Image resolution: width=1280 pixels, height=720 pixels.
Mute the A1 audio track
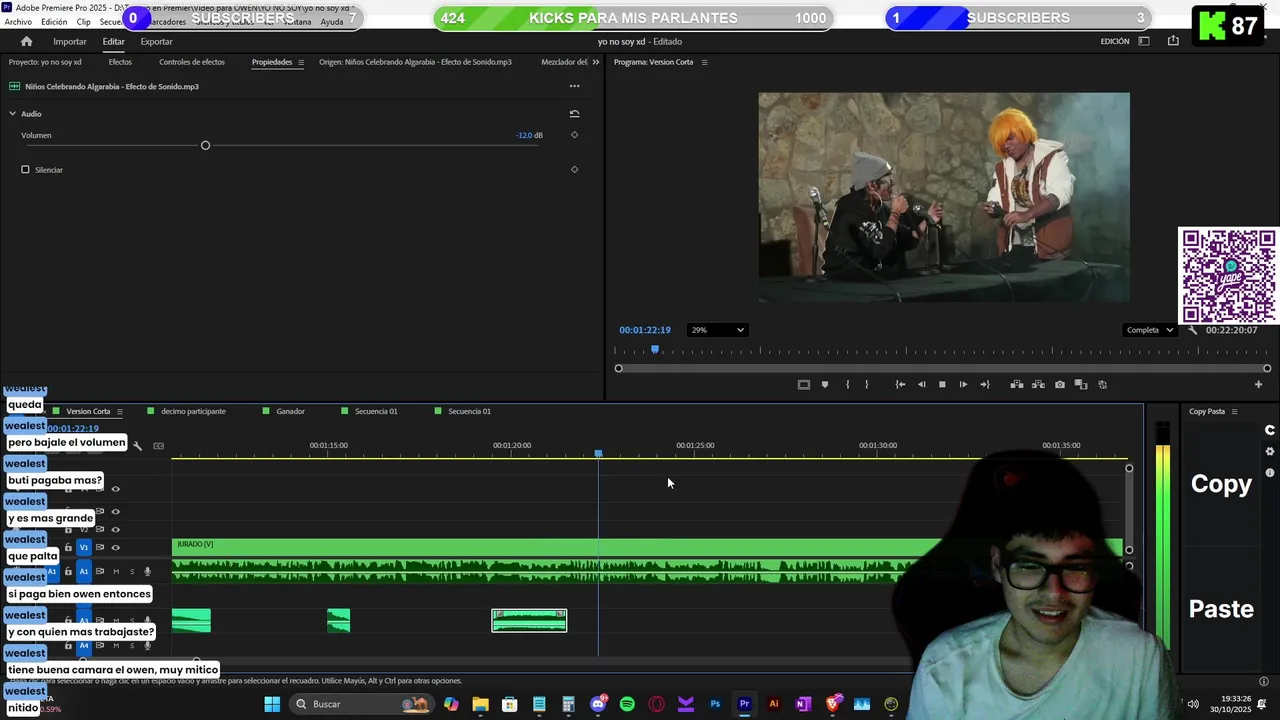pyautogui.click(x=115, y=572)
